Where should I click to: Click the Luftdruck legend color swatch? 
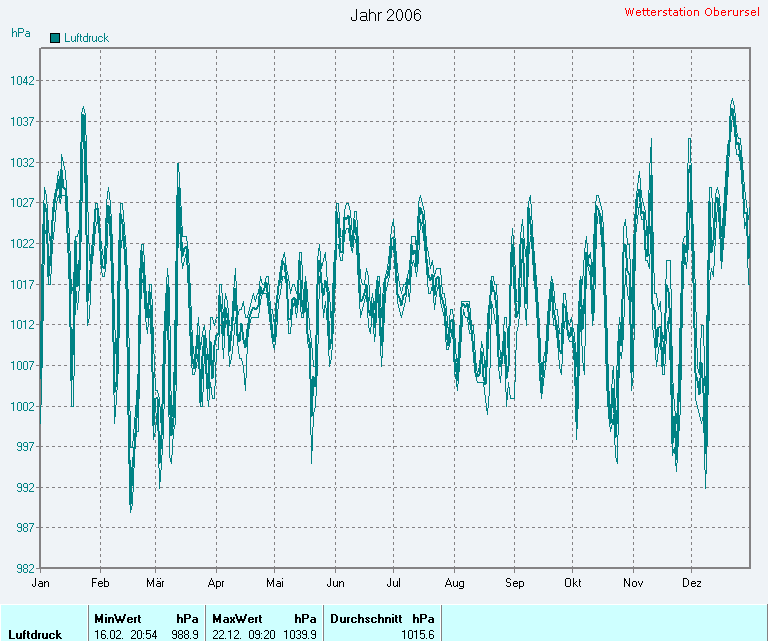pos(55,38)
